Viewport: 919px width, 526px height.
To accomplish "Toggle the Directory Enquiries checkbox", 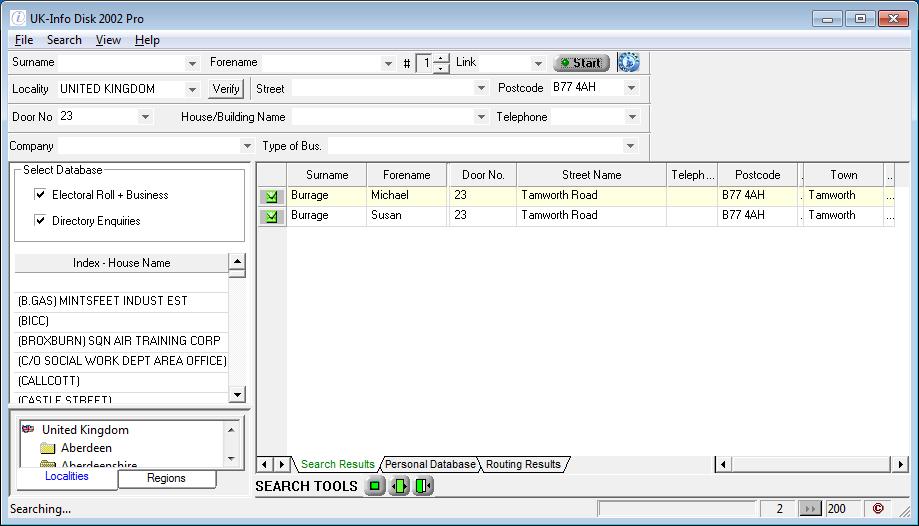I will click(x=41, y=221).
